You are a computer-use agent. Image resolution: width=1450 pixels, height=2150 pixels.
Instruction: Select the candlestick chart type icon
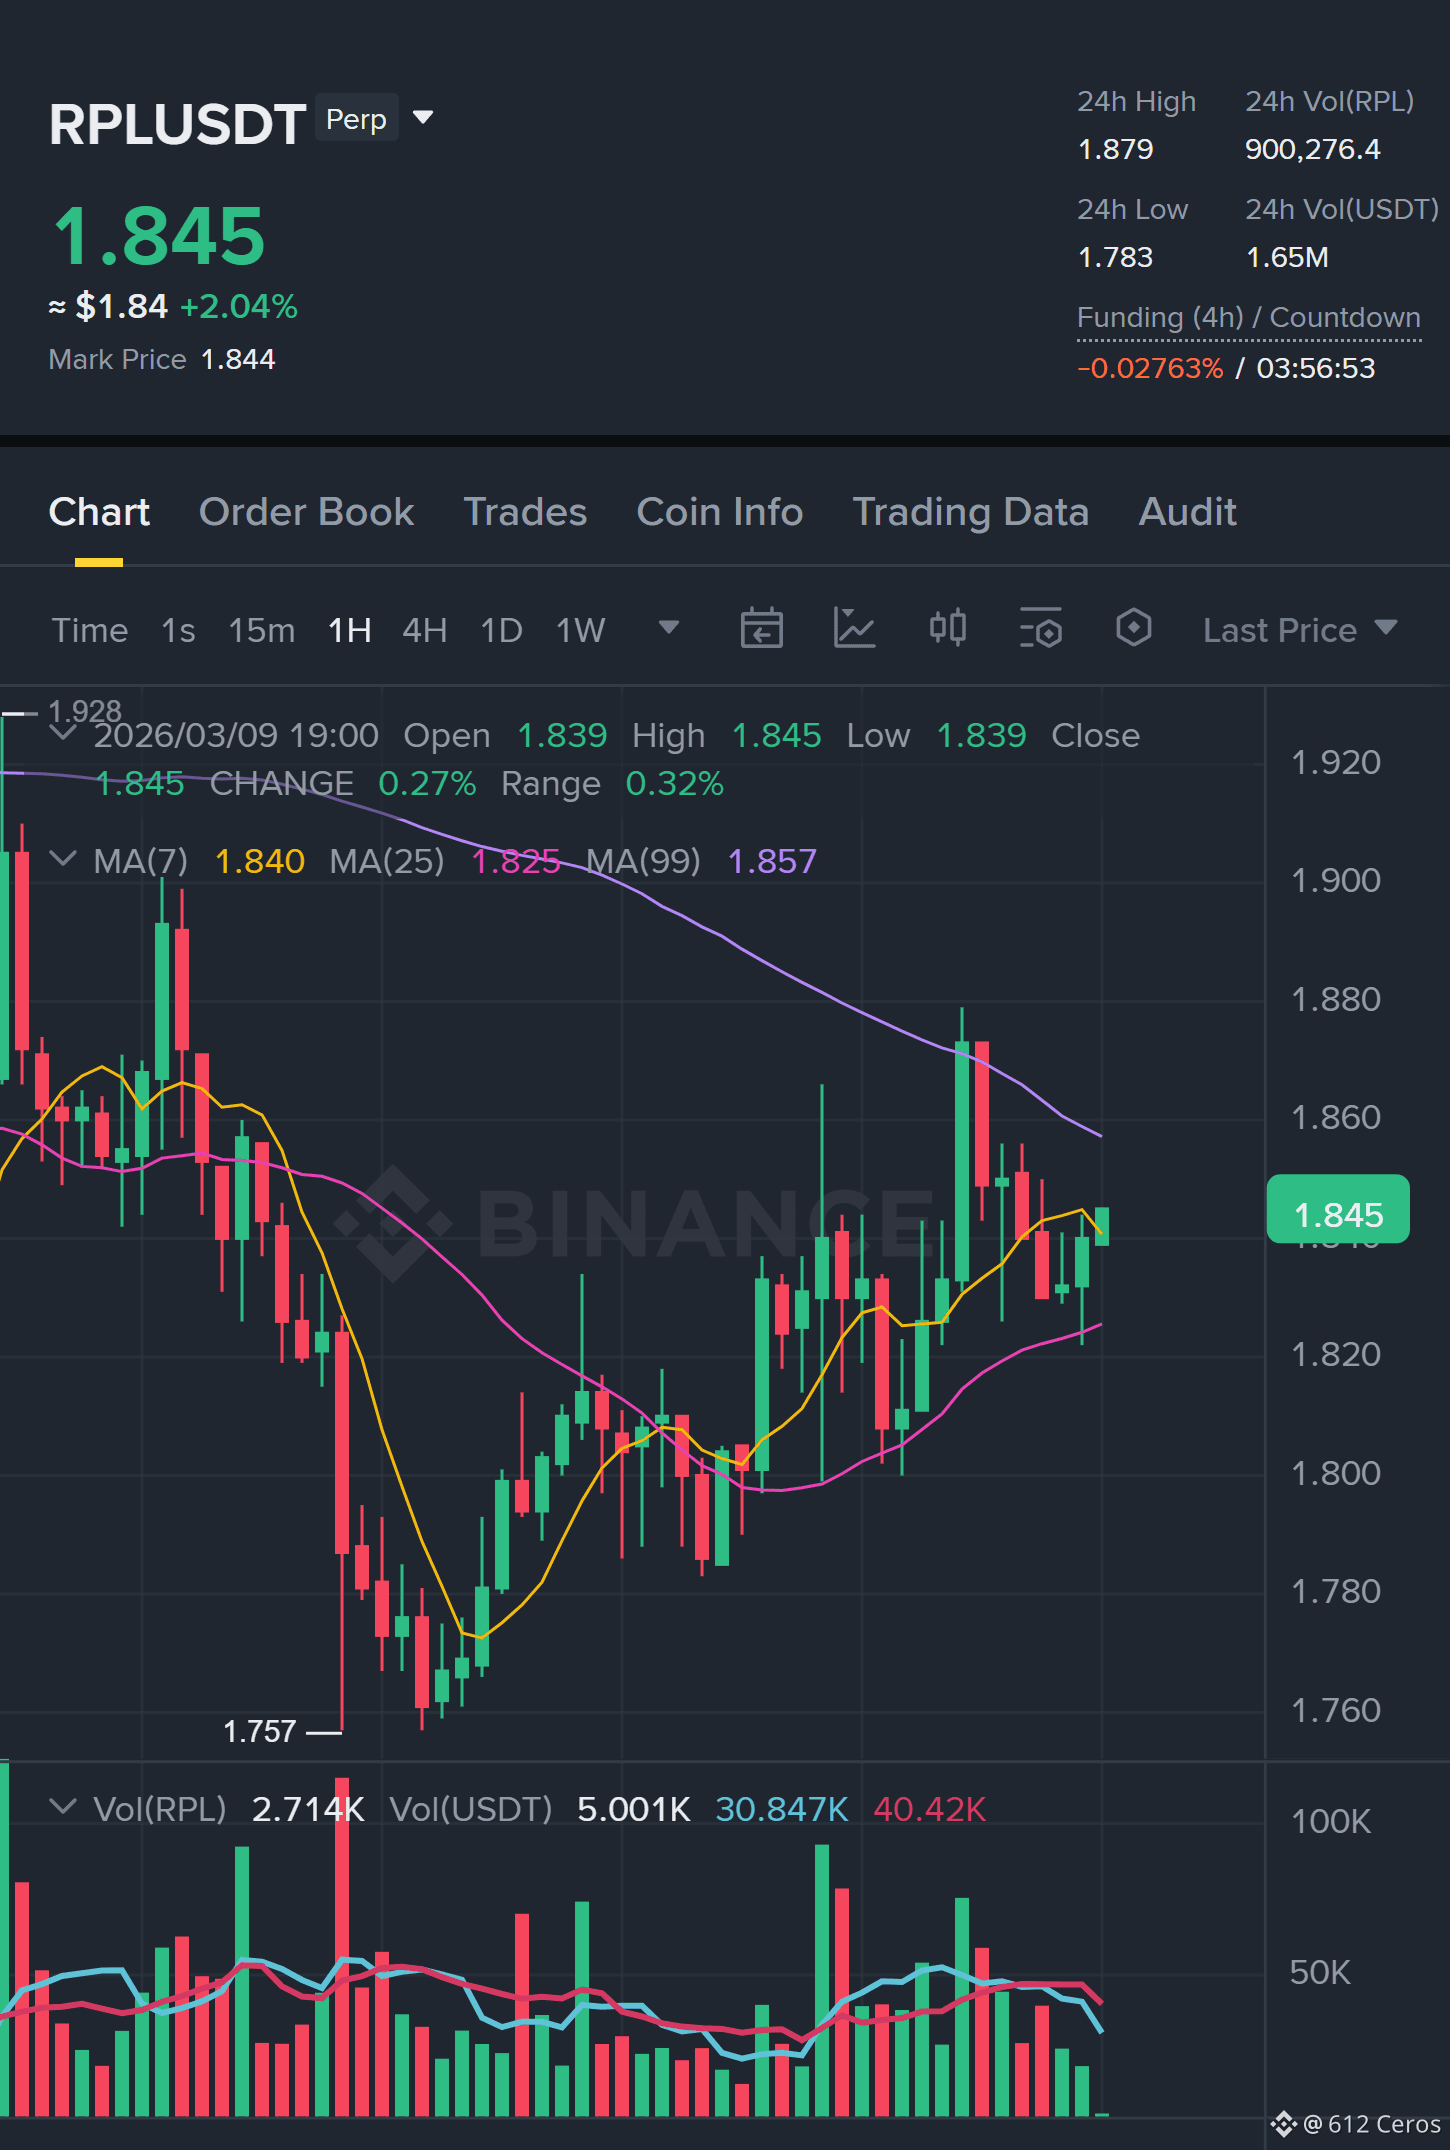coord(947,629)
